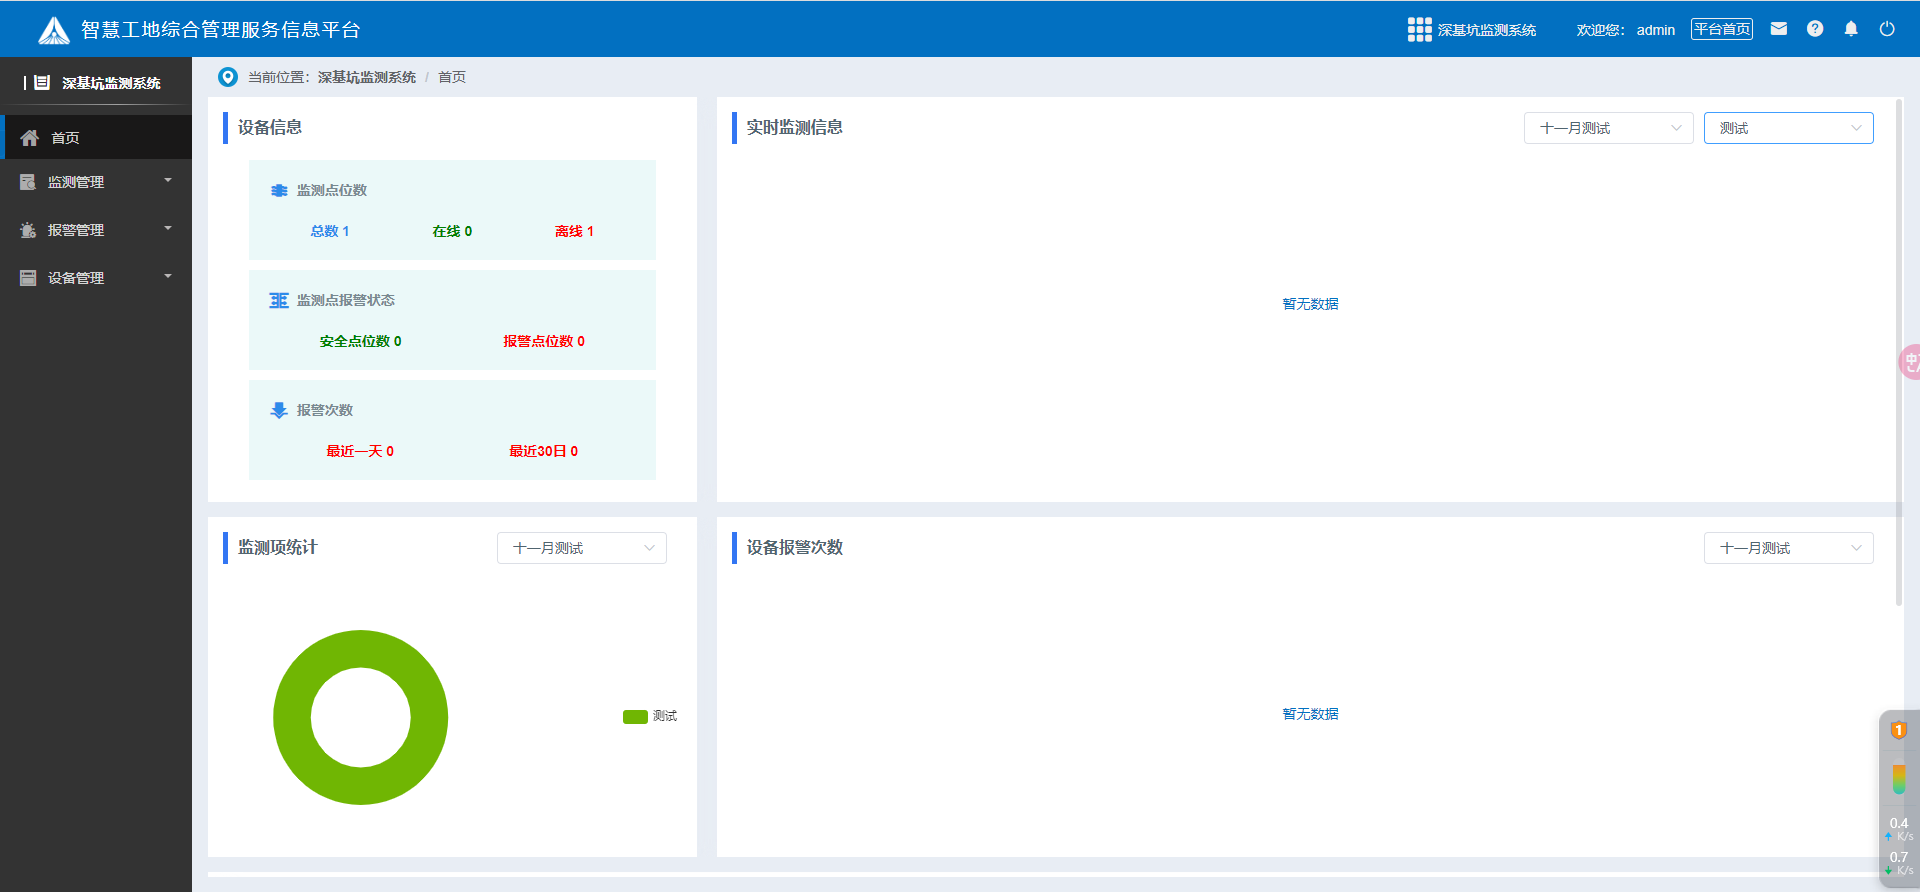The image size is (1920, 892).
Task: Open the help question mark icon
Action: (1814, 29)
